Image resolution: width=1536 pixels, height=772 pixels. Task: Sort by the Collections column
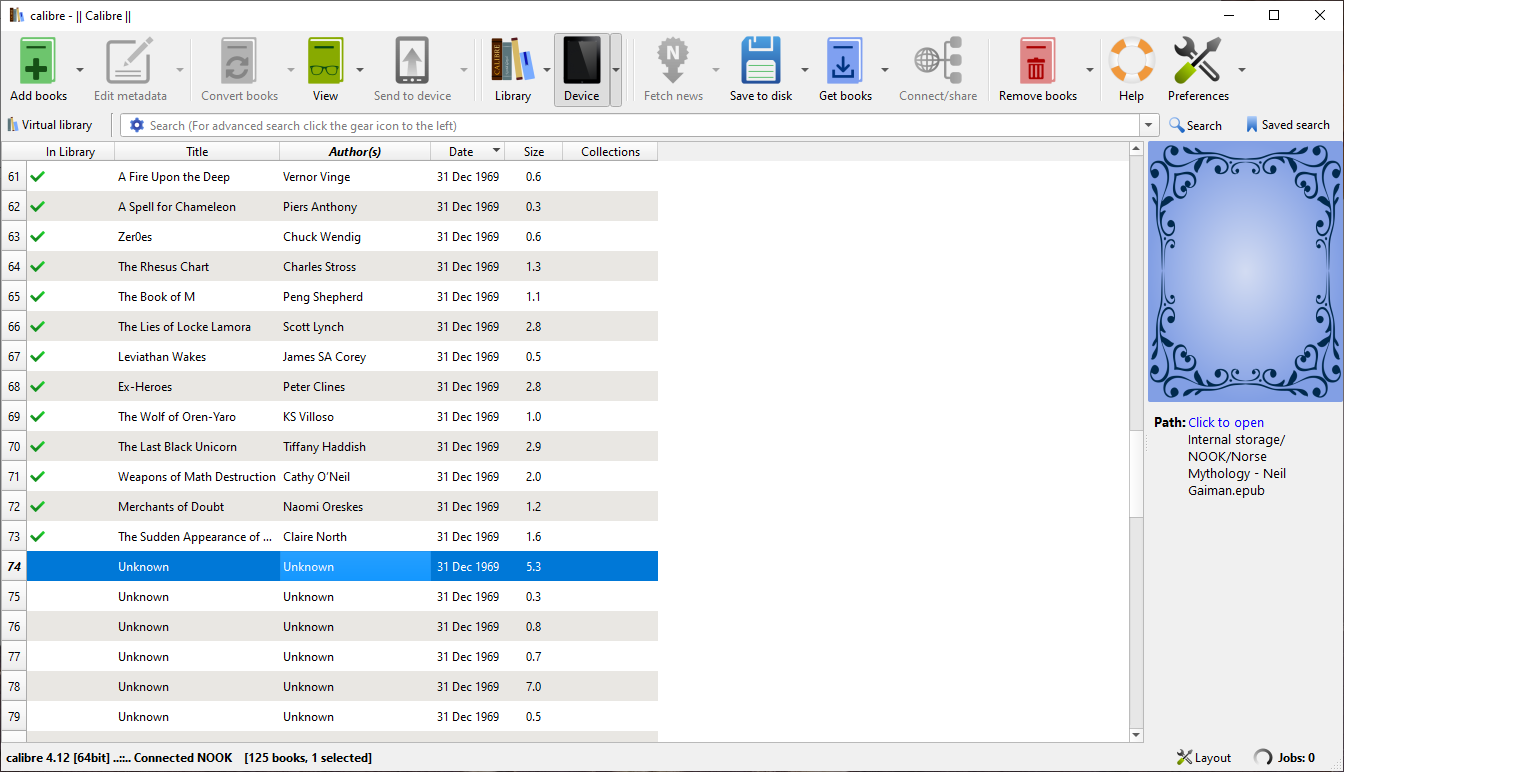point(610,152)
